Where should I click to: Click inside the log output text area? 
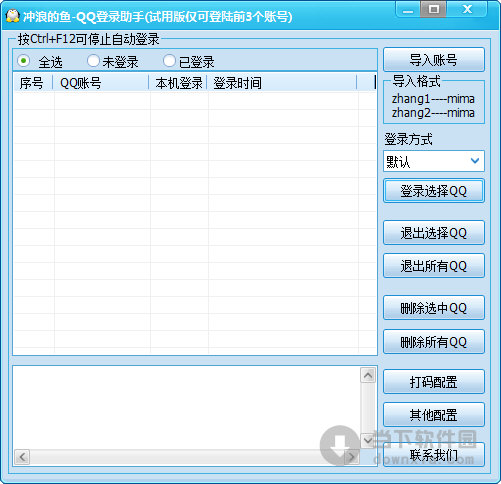pos(187,407)
